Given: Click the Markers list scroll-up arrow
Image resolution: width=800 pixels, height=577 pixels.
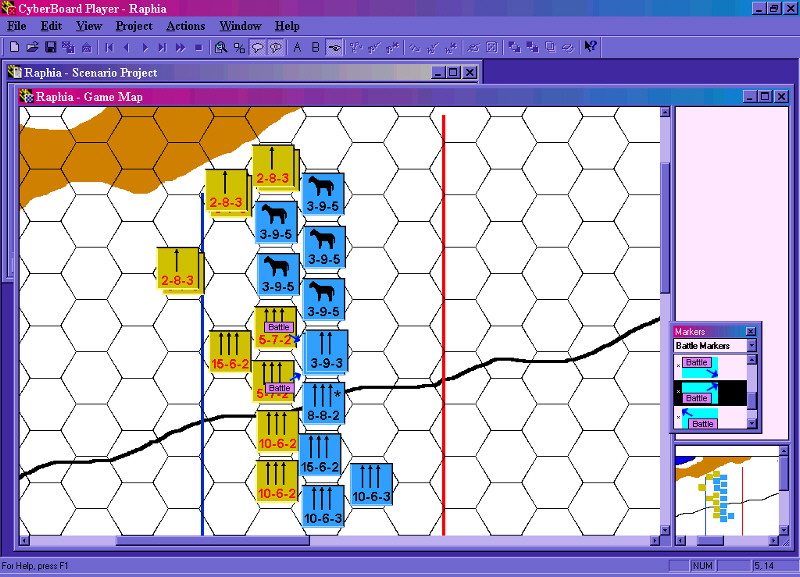Looking at the screenshot, I should [752, 360].
